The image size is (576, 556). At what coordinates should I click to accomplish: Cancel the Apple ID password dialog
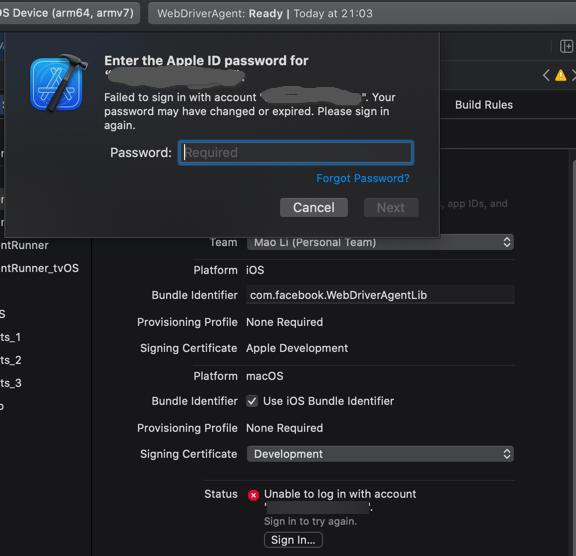314,207
